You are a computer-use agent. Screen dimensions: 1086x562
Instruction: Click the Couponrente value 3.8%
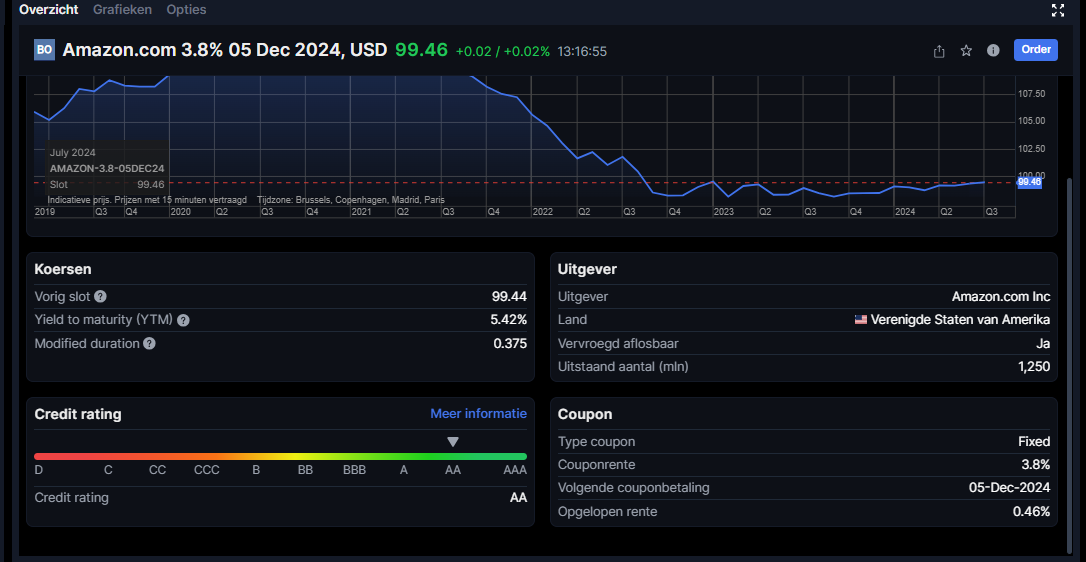tap(1035, 465)
